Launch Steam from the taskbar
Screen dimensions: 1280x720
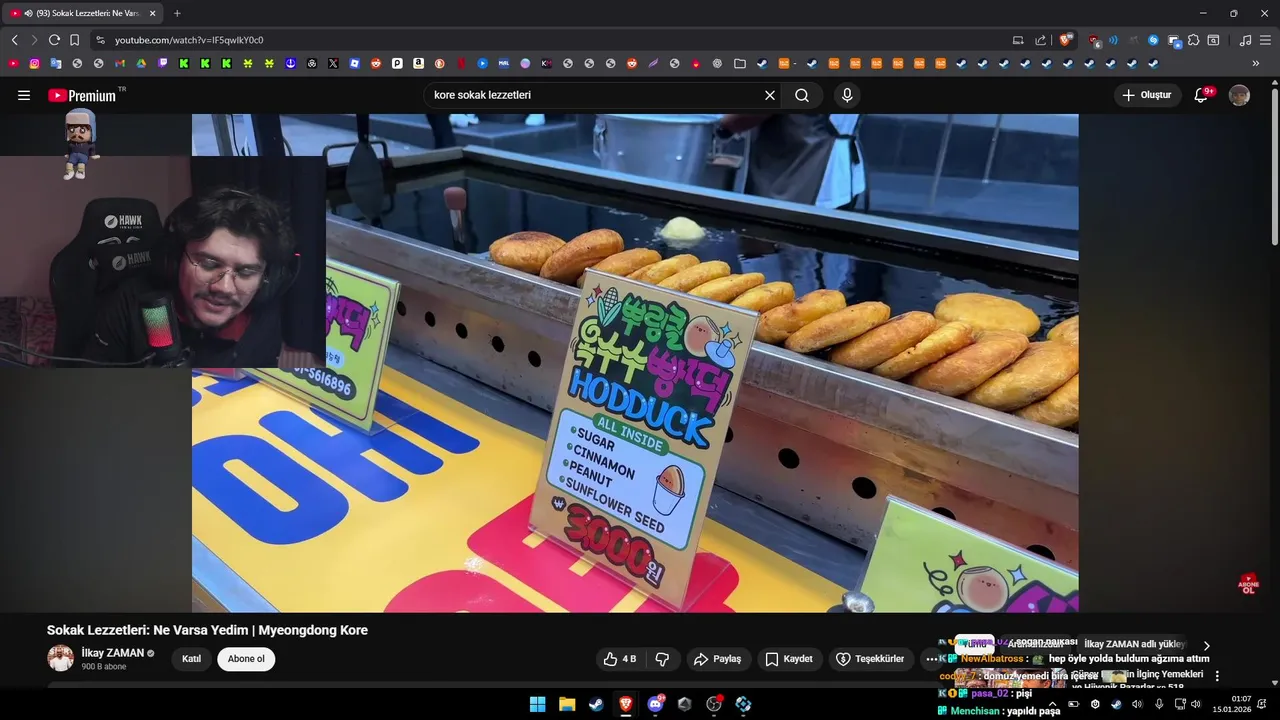point(596,704)
